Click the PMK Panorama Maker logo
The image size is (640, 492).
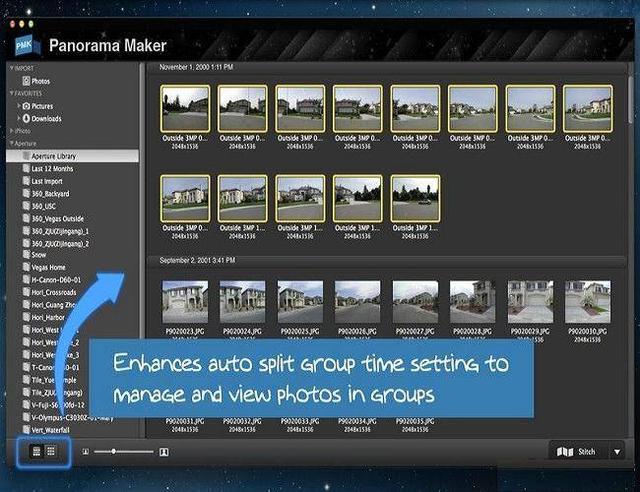27,45
